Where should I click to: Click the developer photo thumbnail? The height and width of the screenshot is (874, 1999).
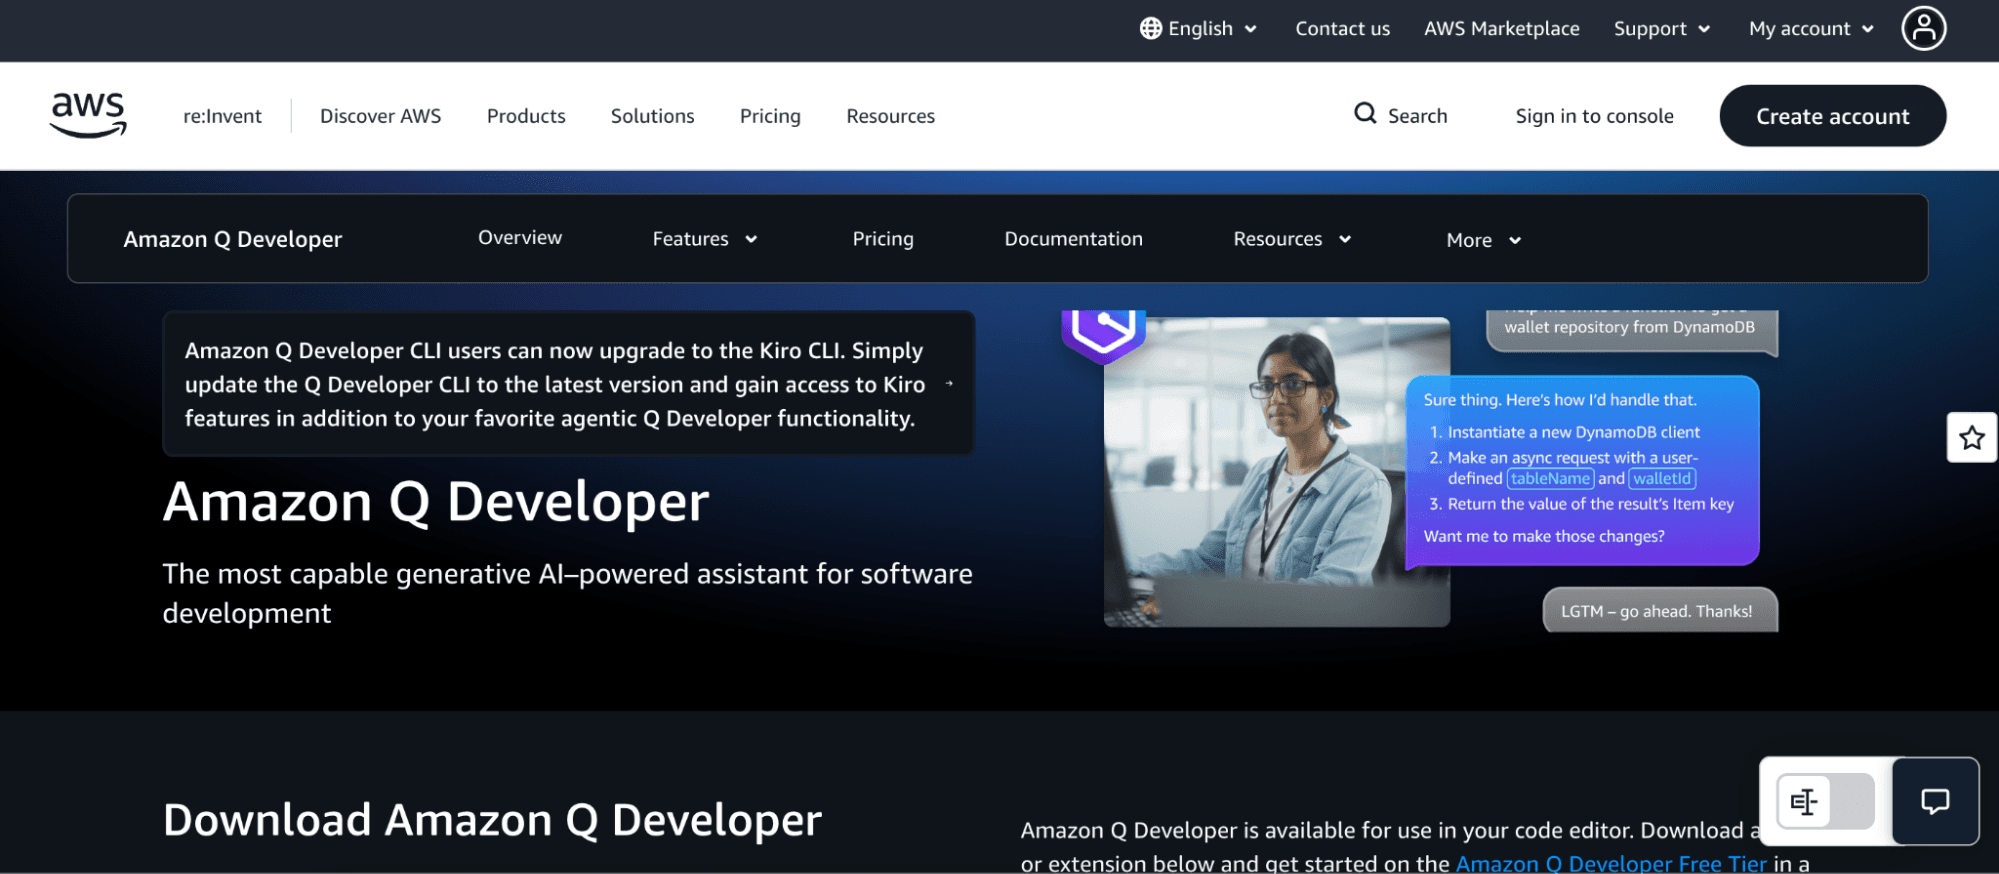click(1276, 472)
